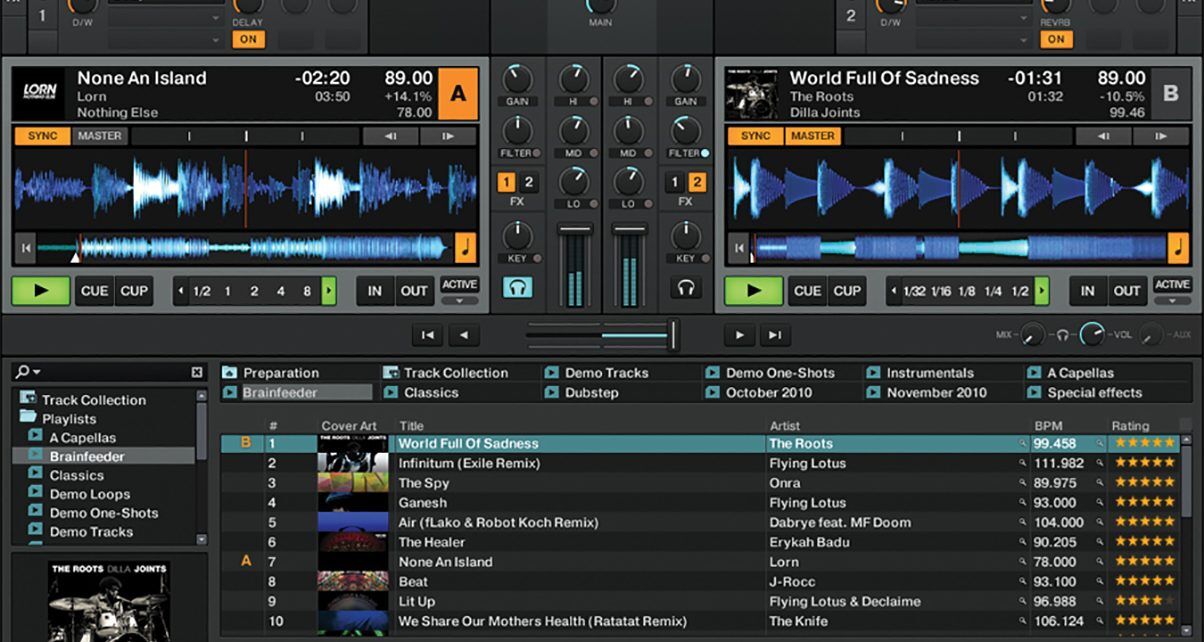
Task: Toggle MASTER on Deck B
Action: (813, 136)
